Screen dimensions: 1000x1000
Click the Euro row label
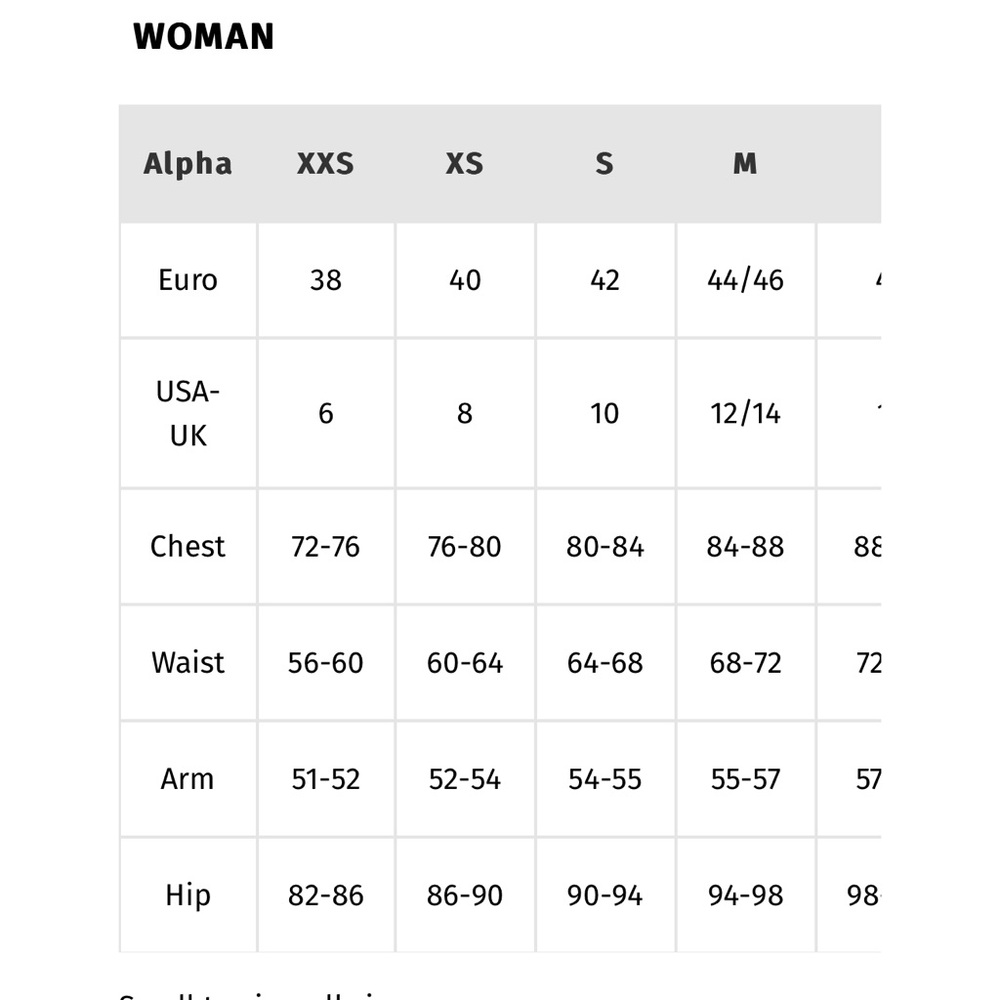[x=188, y=280]
